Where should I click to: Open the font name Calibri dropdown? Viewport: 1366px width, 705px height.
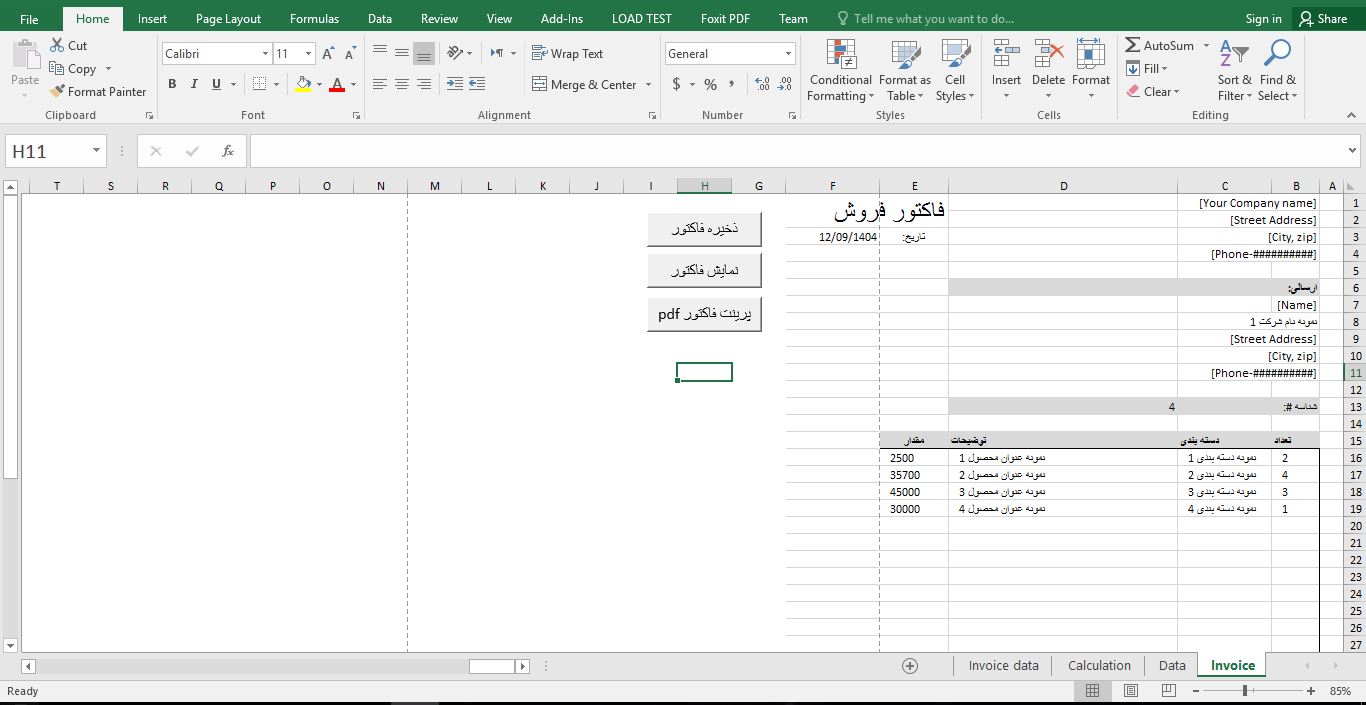click(265, 54)
